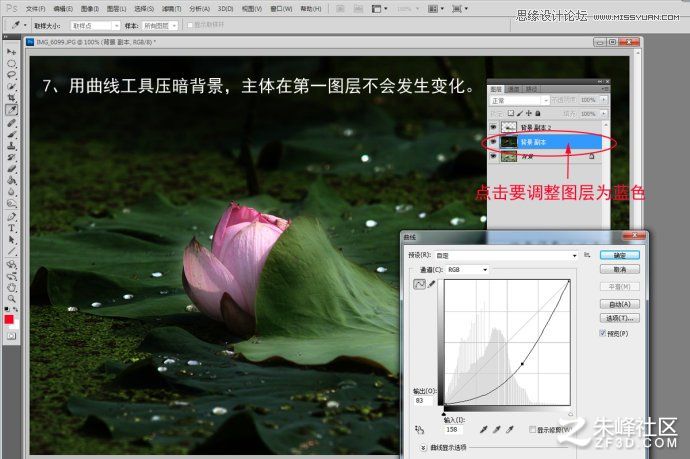Select the Eyedropper tool in toolbox
The width and height of the screenshot is (690, 459).
pyautogui.click(x=11, y=110)
